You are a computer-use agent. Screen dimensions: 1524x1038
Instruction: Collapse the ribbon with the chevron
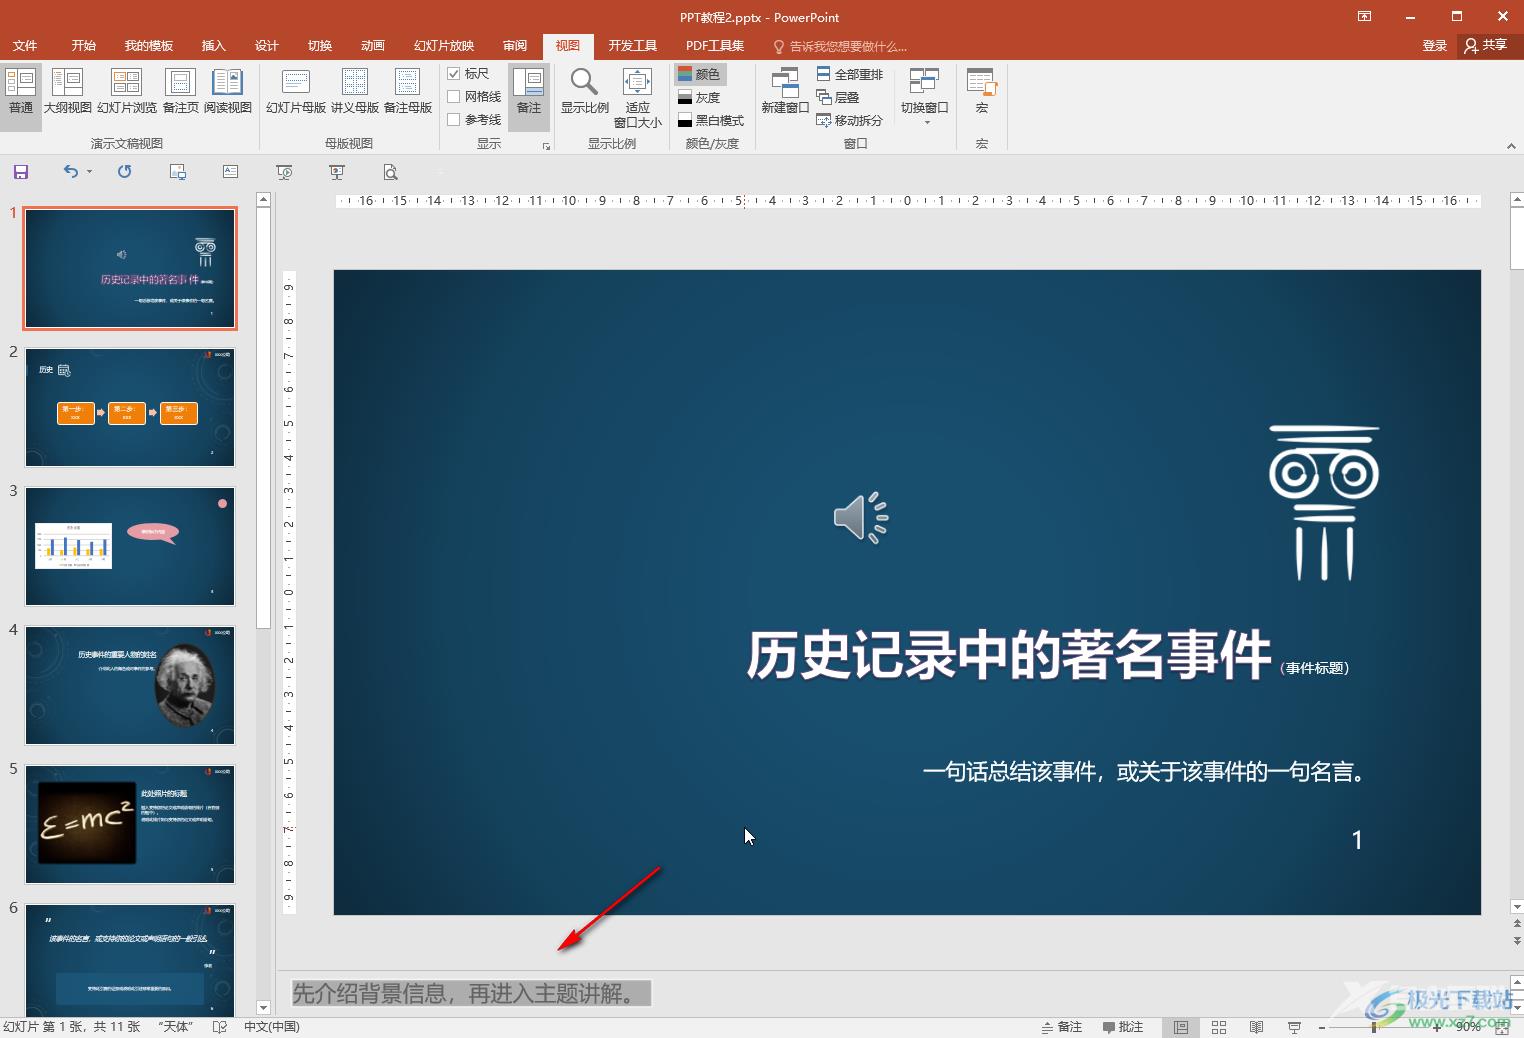pos(1511,146)
